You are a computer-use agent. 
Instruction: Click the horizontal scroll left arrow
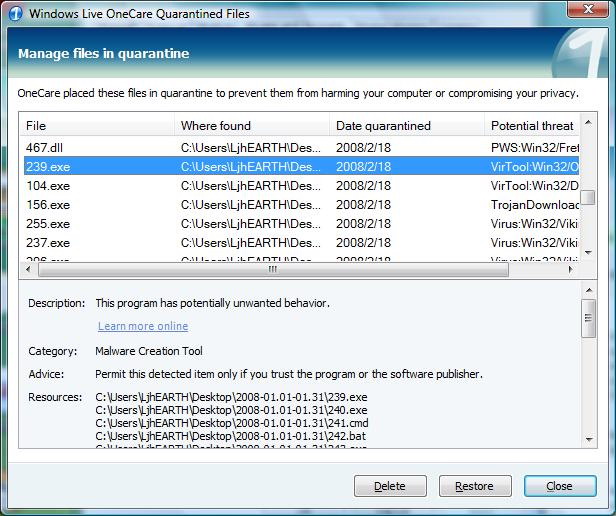28,270
